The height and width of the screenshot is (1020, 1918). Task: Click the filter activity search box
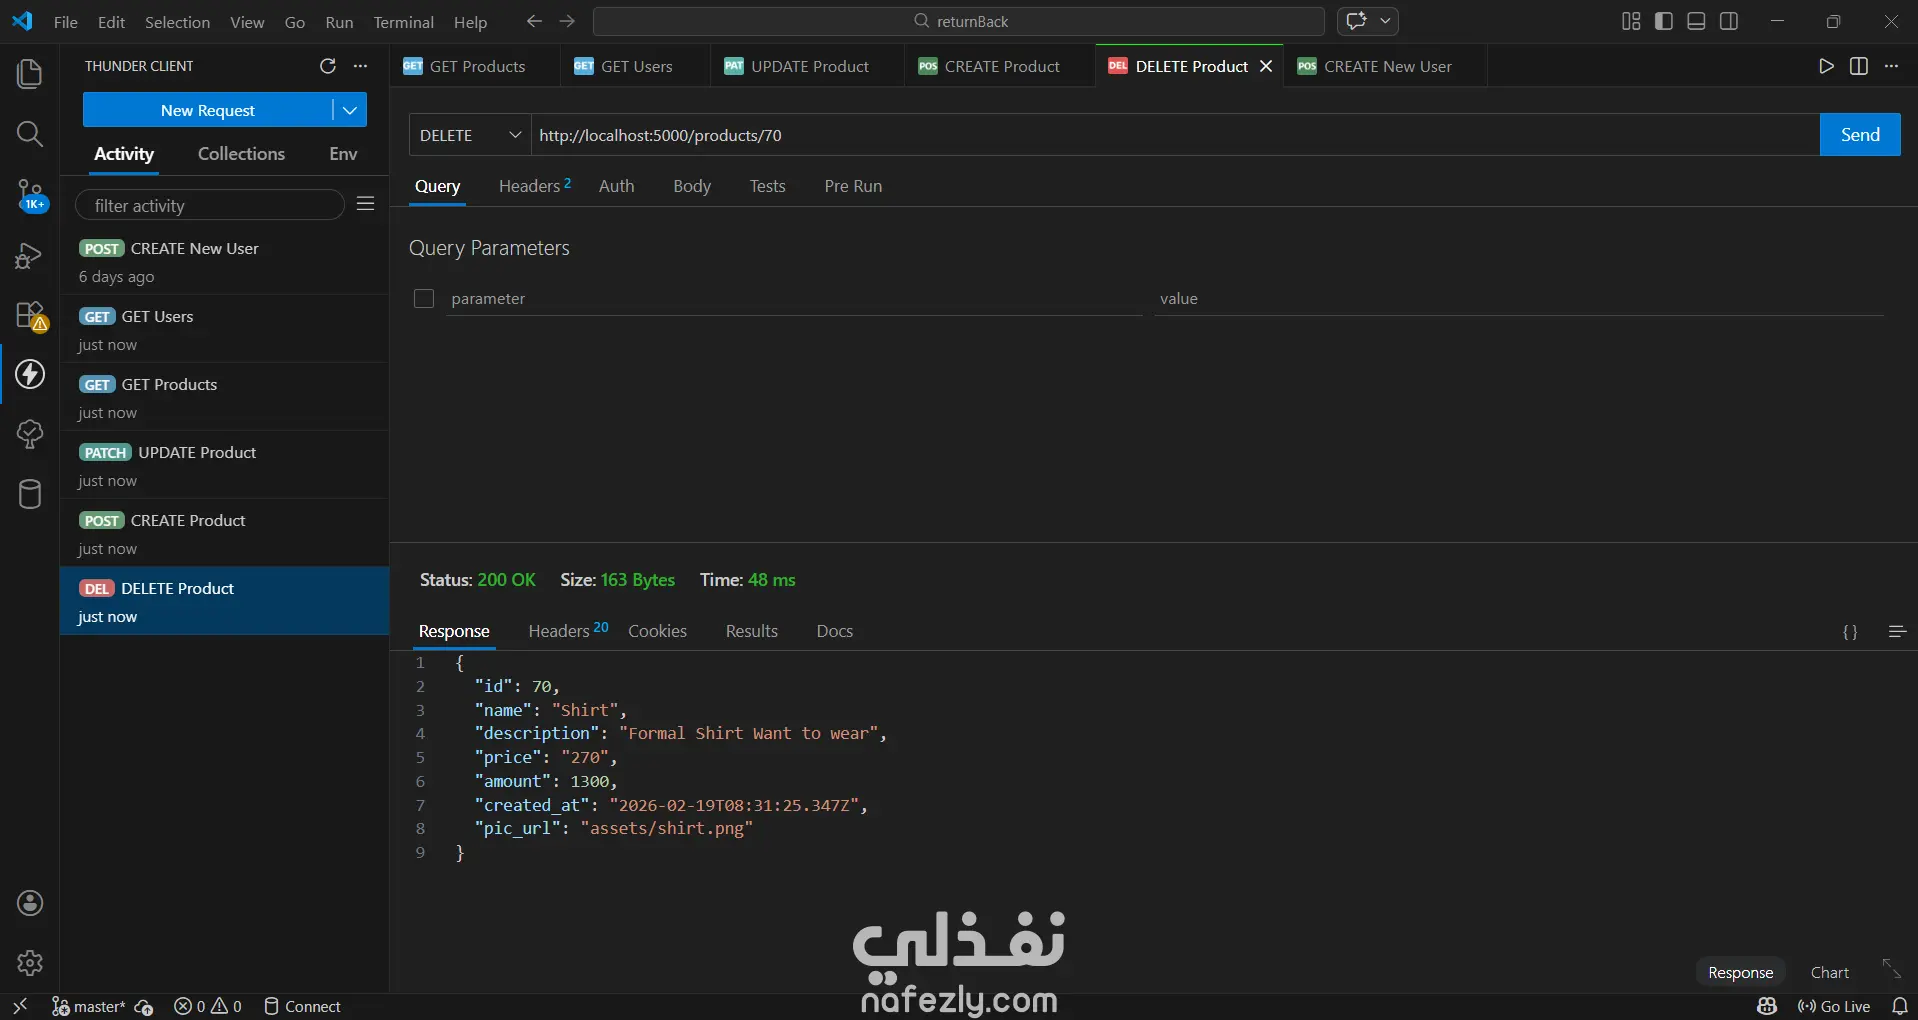210,205
